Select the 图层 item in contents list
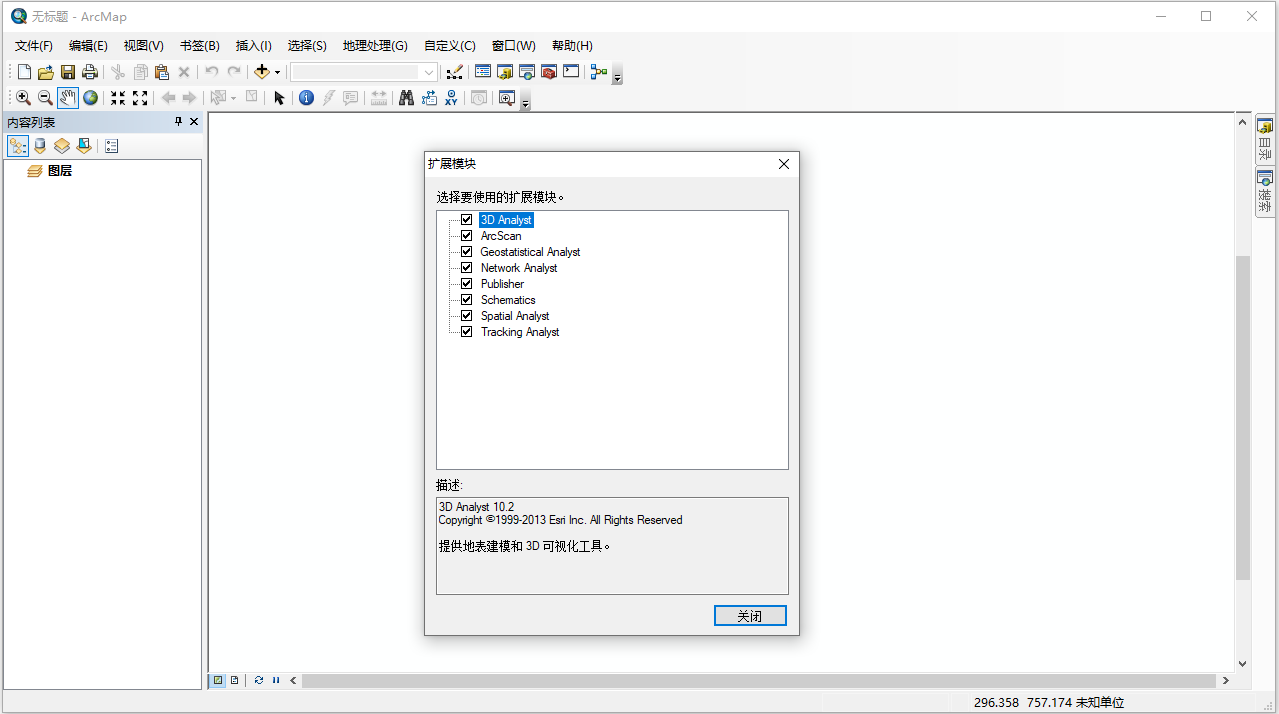The height and width of the screenshot is (714, 1279). 60,171
